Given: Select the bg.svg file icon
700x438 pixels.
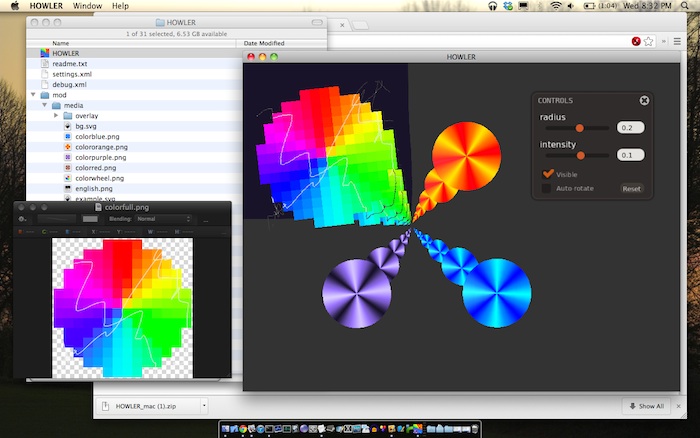Looking at the screenshot, I should (x=67, y=126).
